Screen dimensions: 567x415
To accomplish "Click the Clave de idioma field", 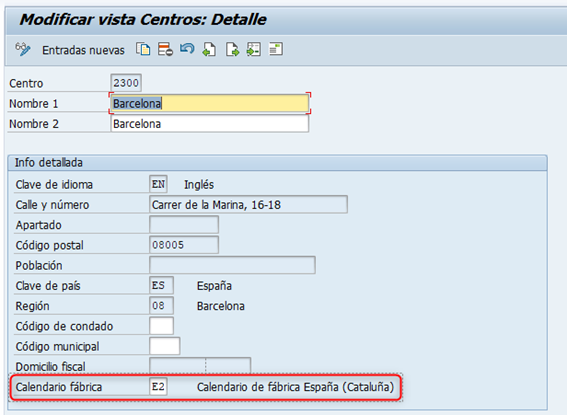I will (158, 184).
